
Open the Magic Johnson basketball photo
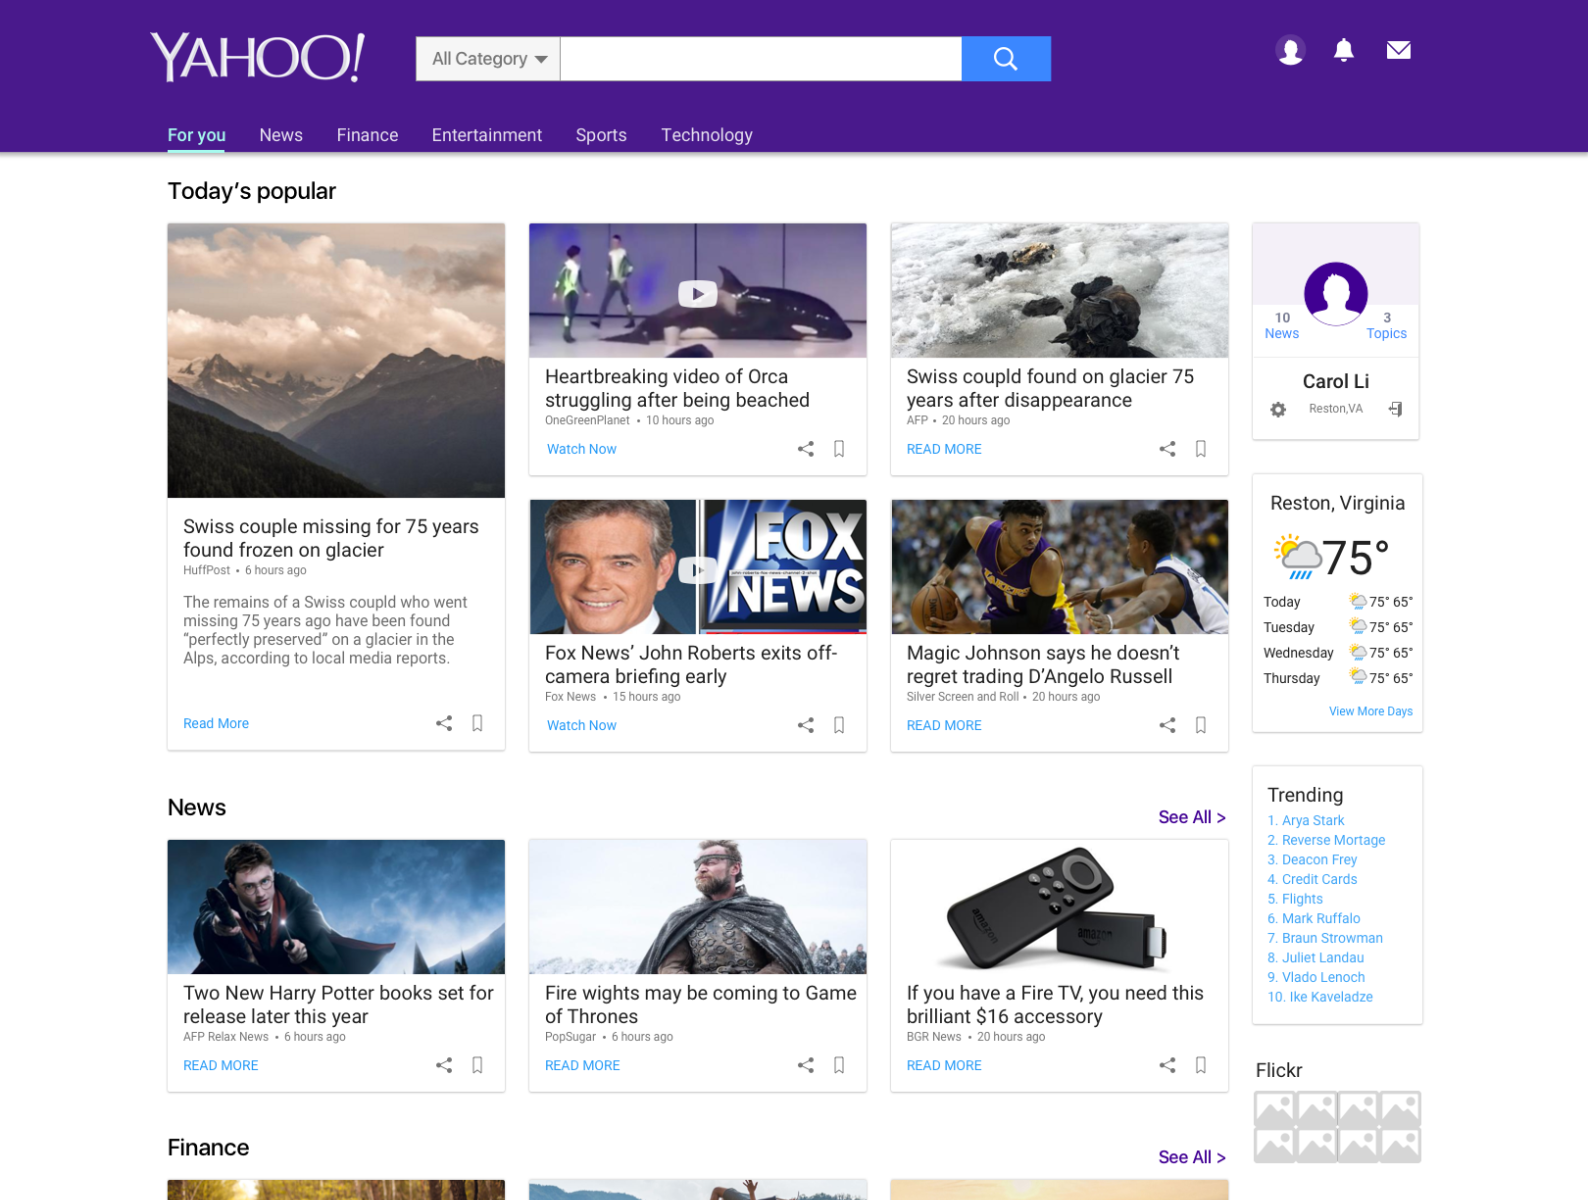pyautogui.click(x=1059, y=567)
